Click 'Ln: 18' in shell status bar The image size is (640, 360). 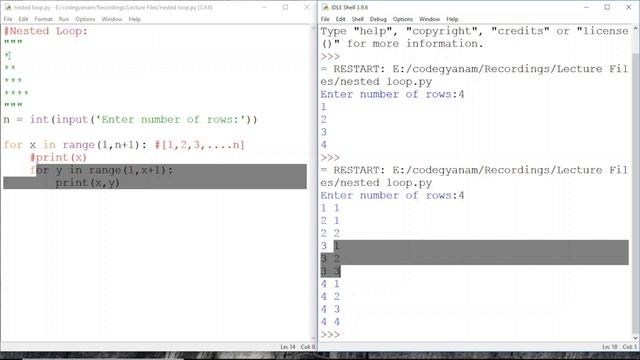[610, 347]
